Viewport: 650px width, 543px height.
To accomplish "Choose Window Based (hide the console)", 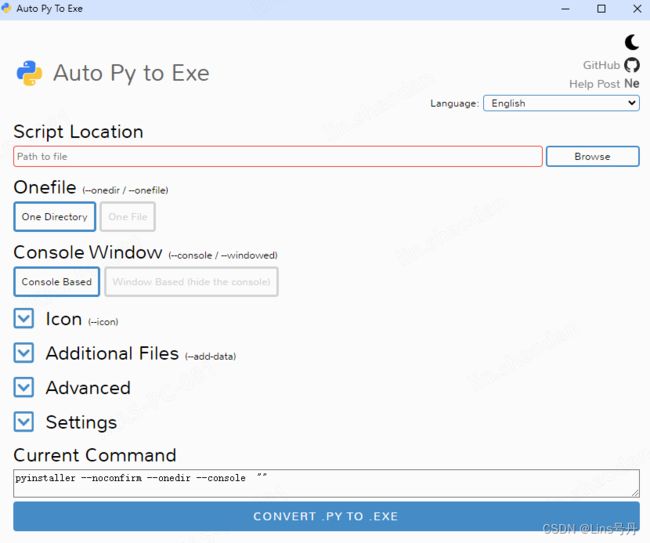I will pyautogui.click(x=191, y=282).
